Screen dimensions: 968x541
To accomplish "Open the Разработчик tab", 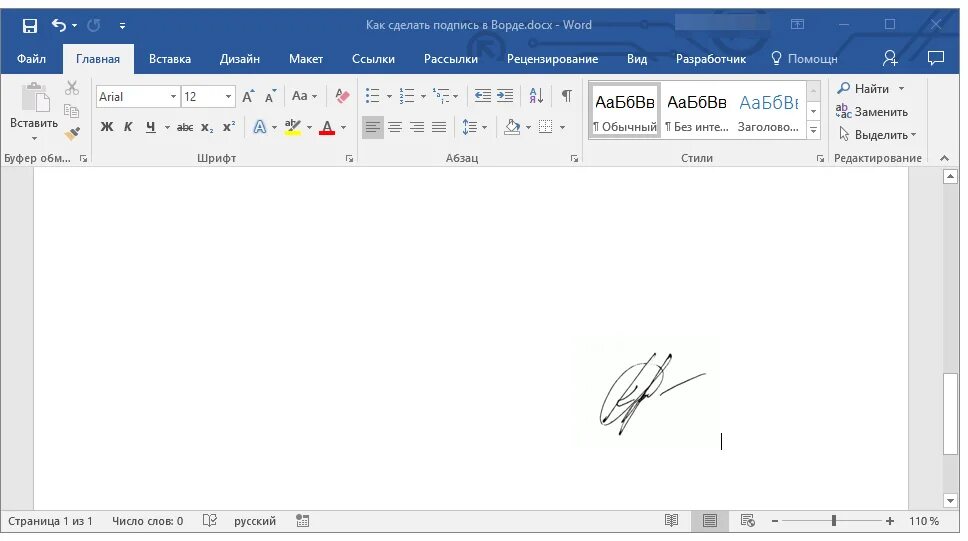I will (x=711, y=59).
